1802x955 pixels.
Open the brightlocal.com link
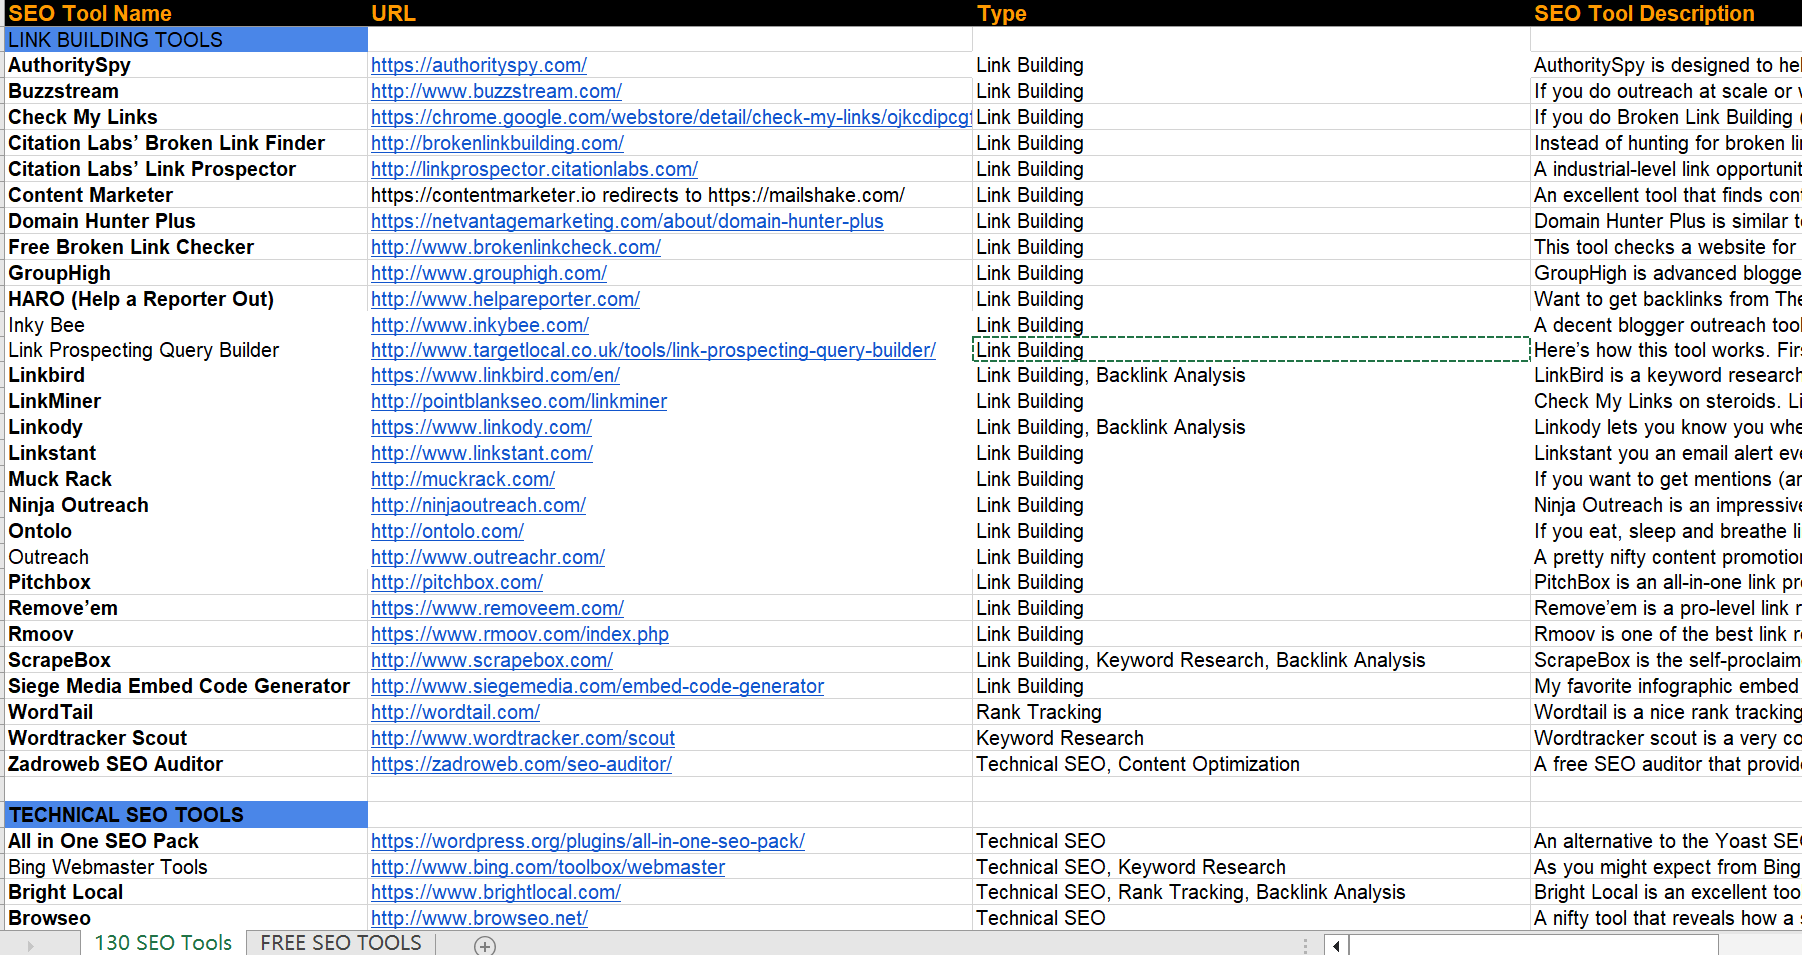pyautogui.click(x=496, y=892)
